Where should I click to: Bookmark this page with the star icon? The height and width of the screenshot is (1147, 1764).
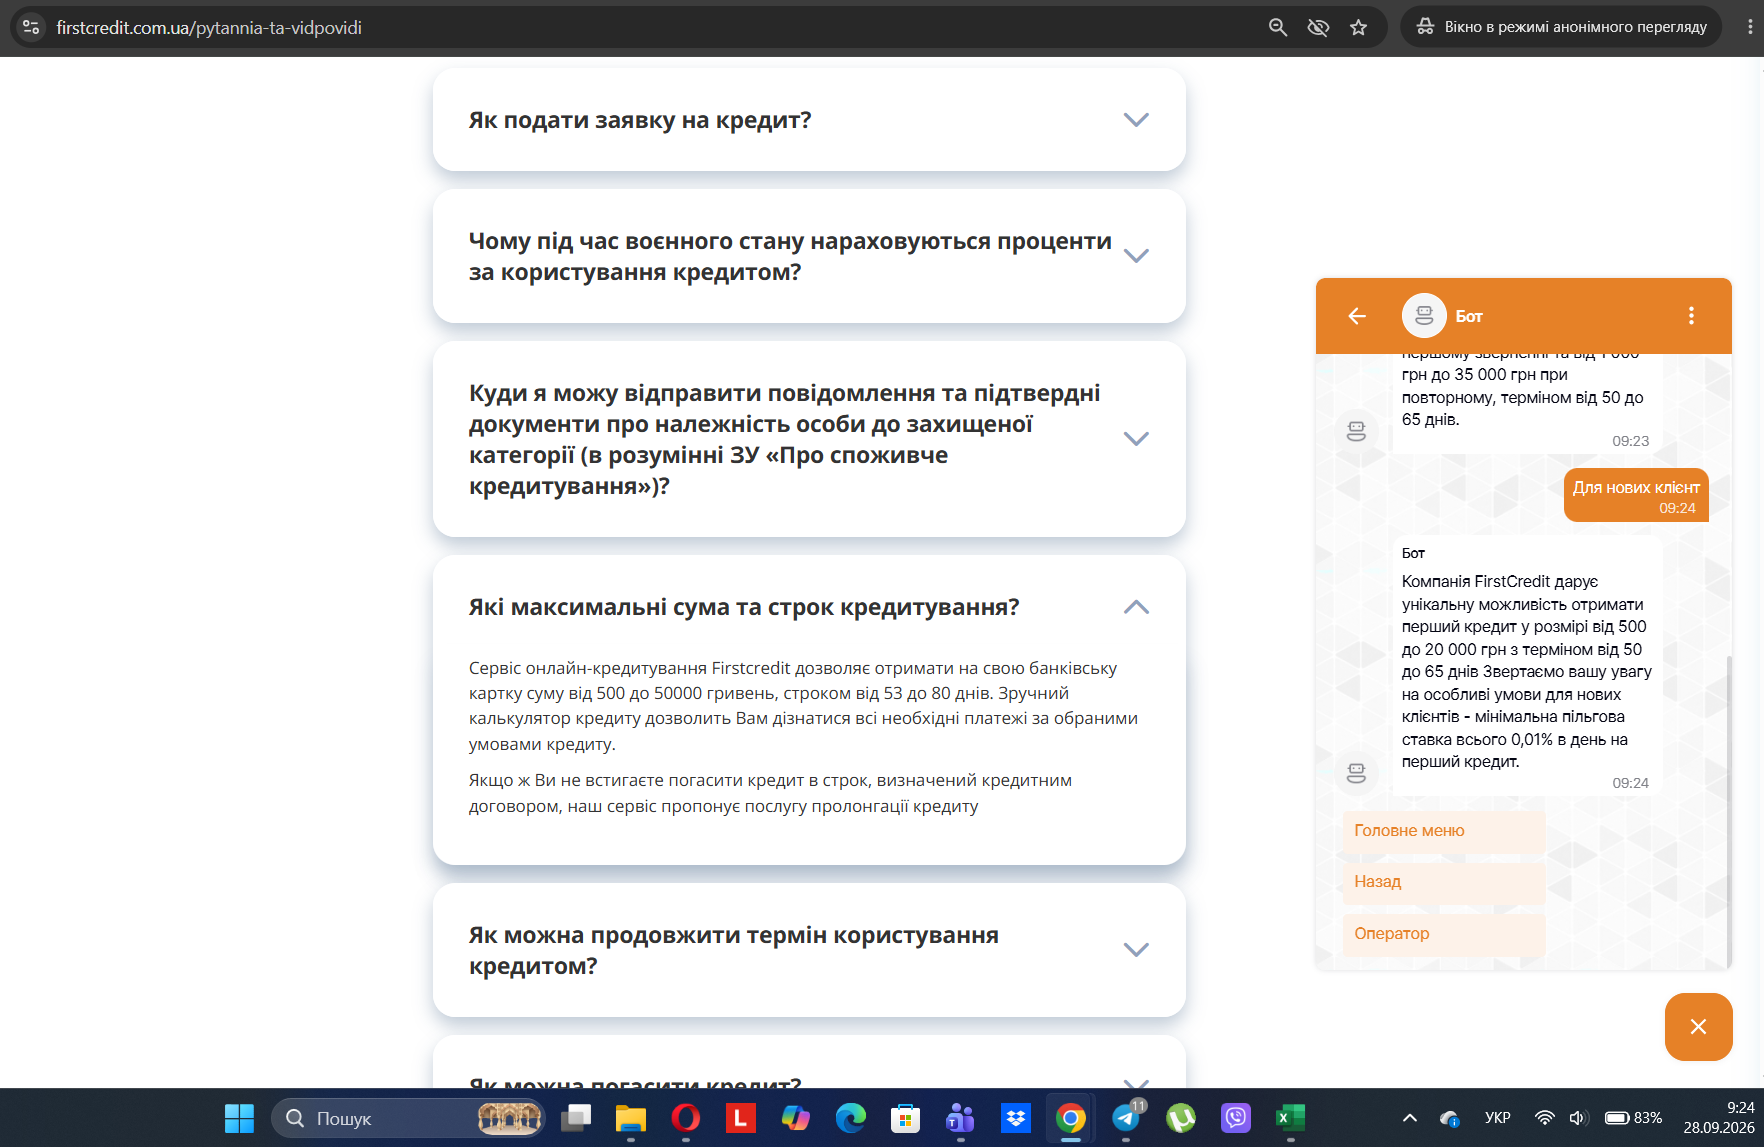pyautogui.click(x=1358, y=27)
